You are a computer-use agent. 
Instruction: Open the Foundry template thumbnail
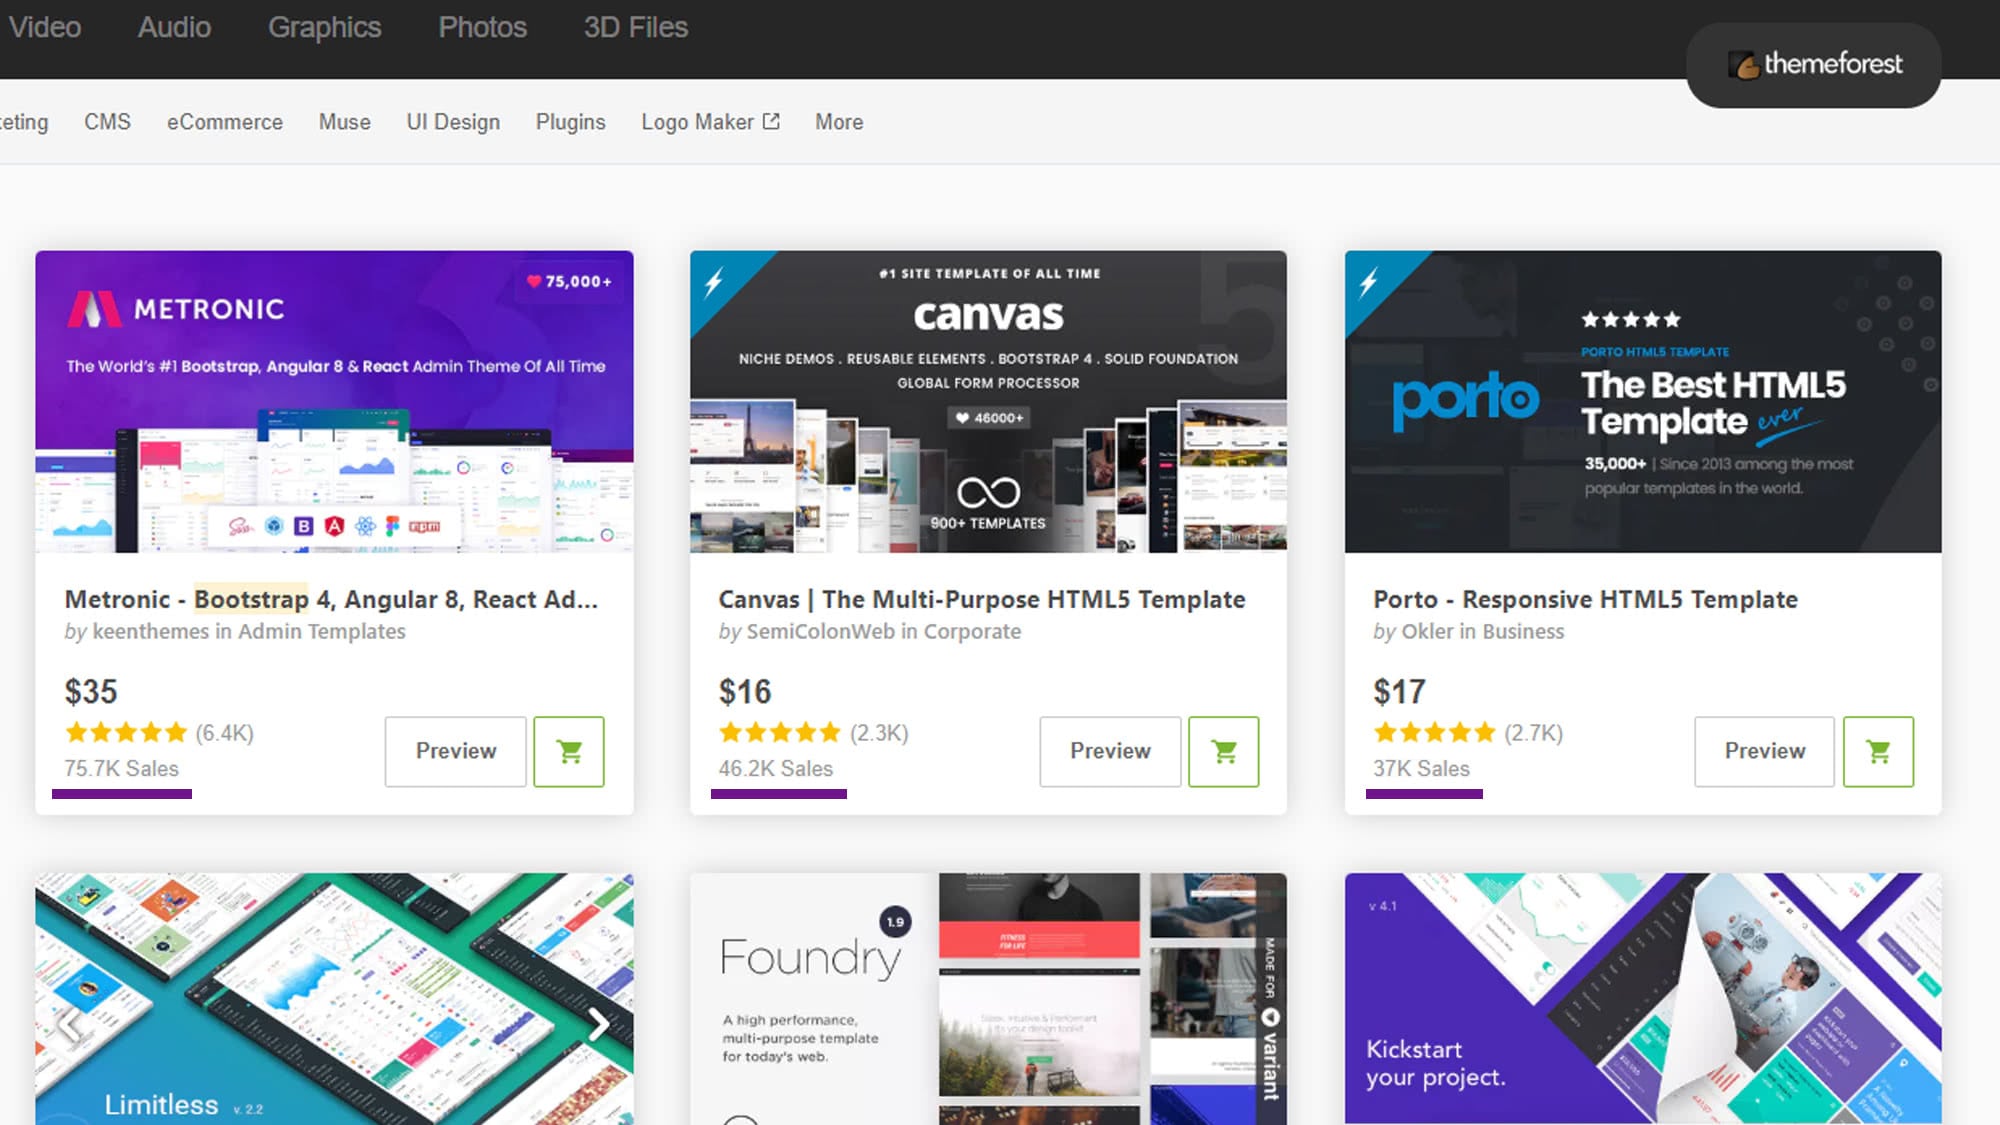(988, 998)
